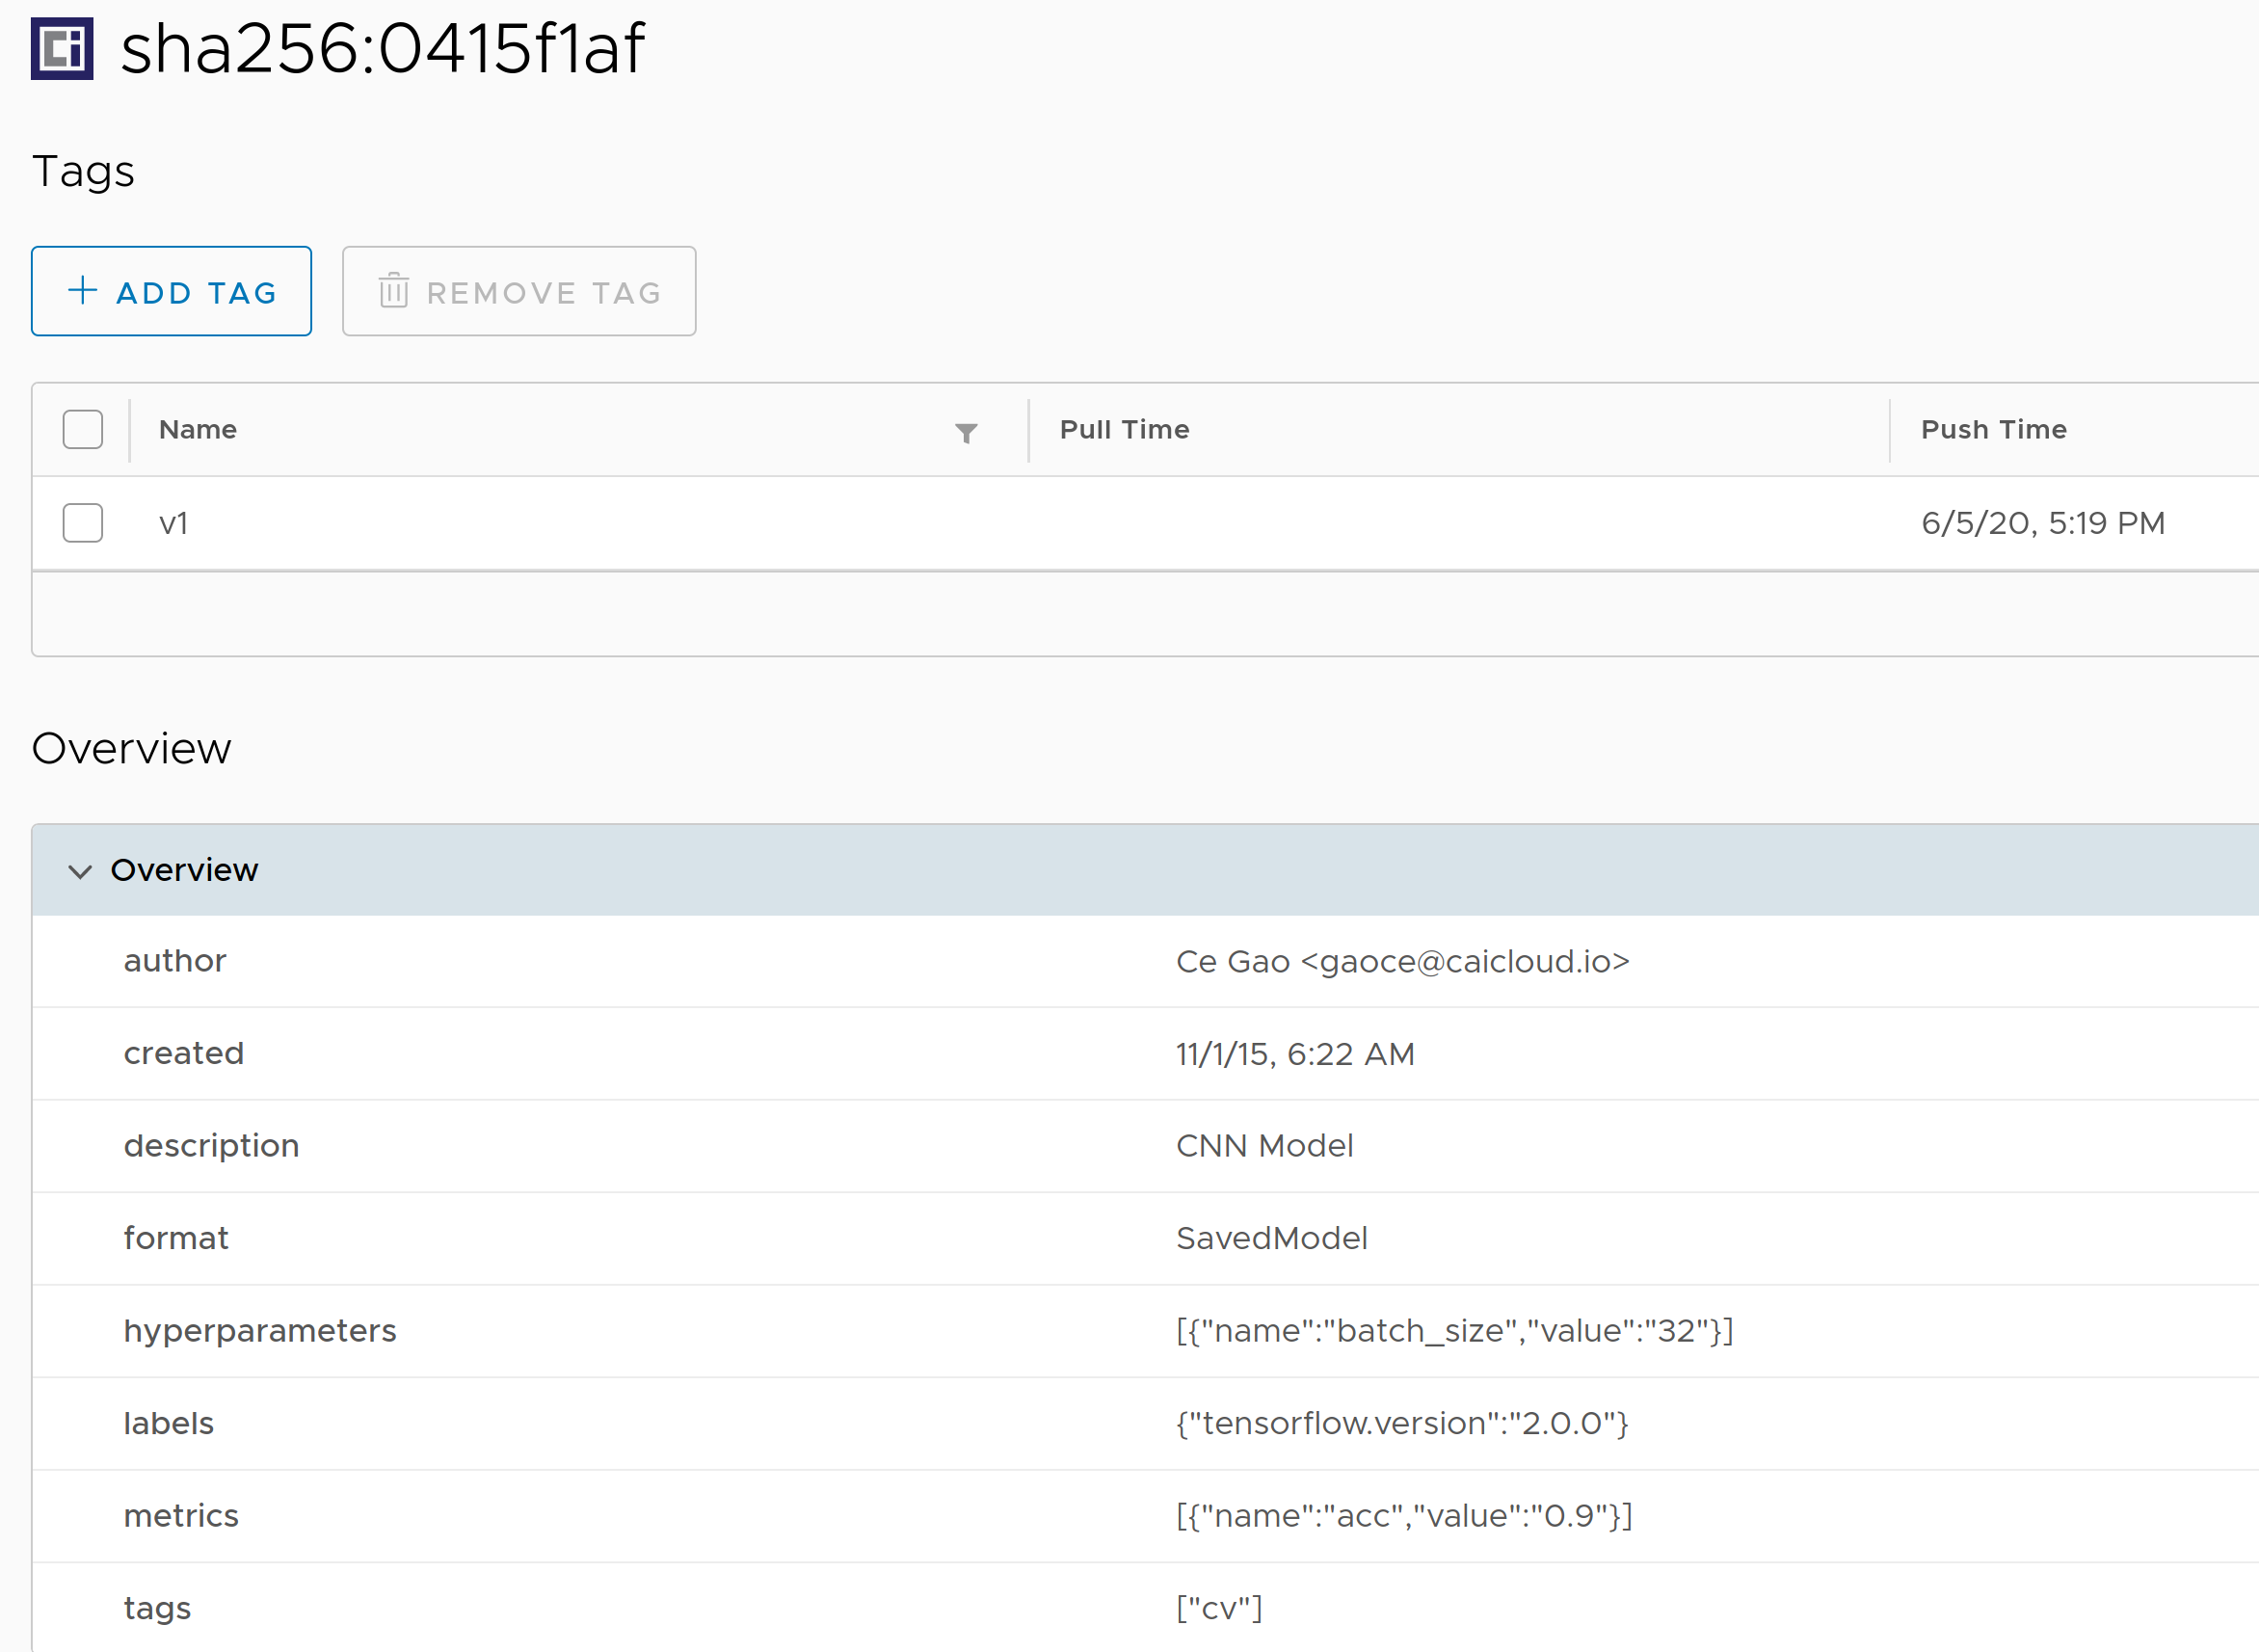Click the Push Time column header
2259x1652 pixels.
tap(1993, 430)
